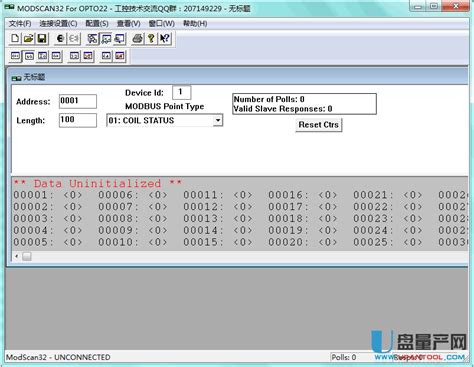This screenshot has height=367, width=474.
Task: Click the Show Traffic toolbar icon
Action: tap(119, 39)
